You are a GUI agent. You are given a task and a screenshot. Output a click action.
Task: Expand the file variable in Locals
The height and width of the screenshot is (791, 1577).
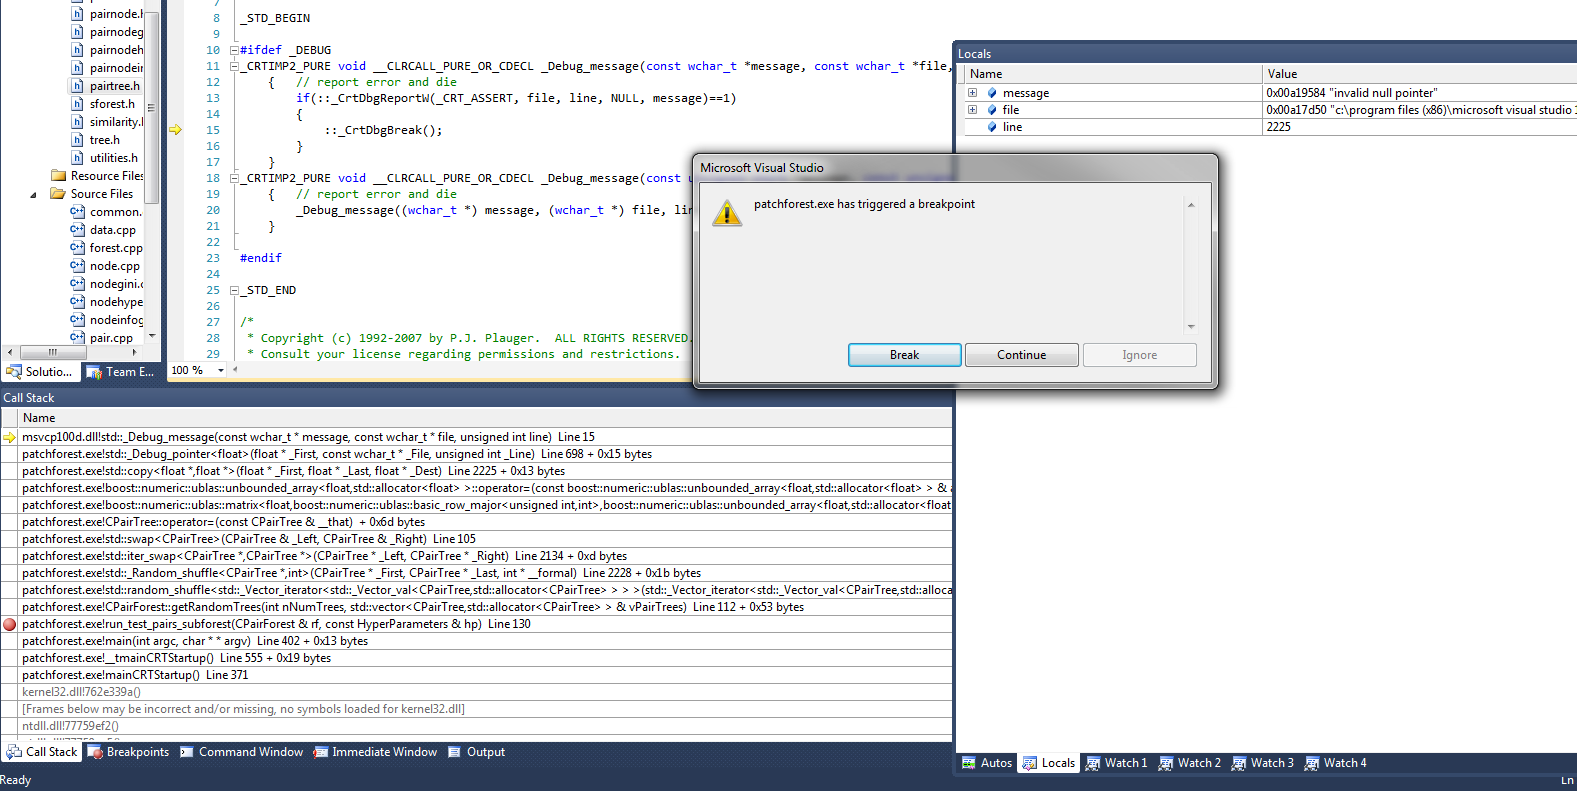coord(972,110)
